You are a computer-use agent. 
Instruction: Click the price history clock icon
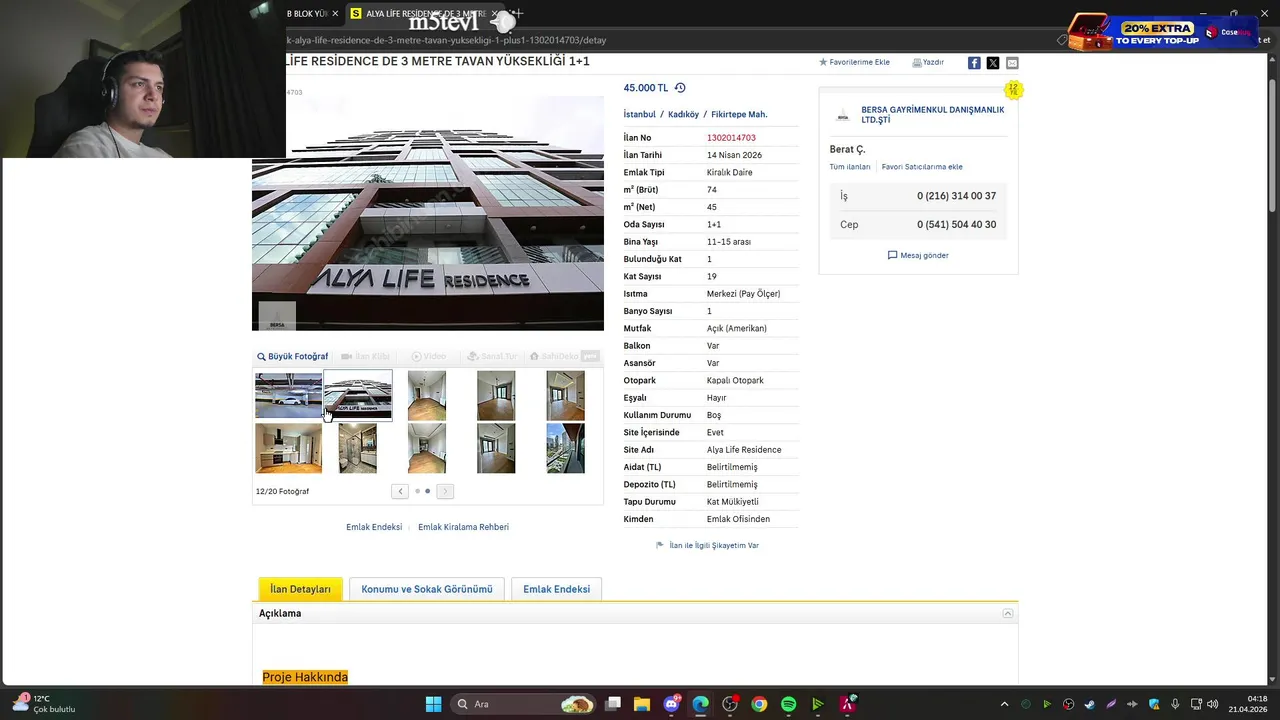(680, 88)
